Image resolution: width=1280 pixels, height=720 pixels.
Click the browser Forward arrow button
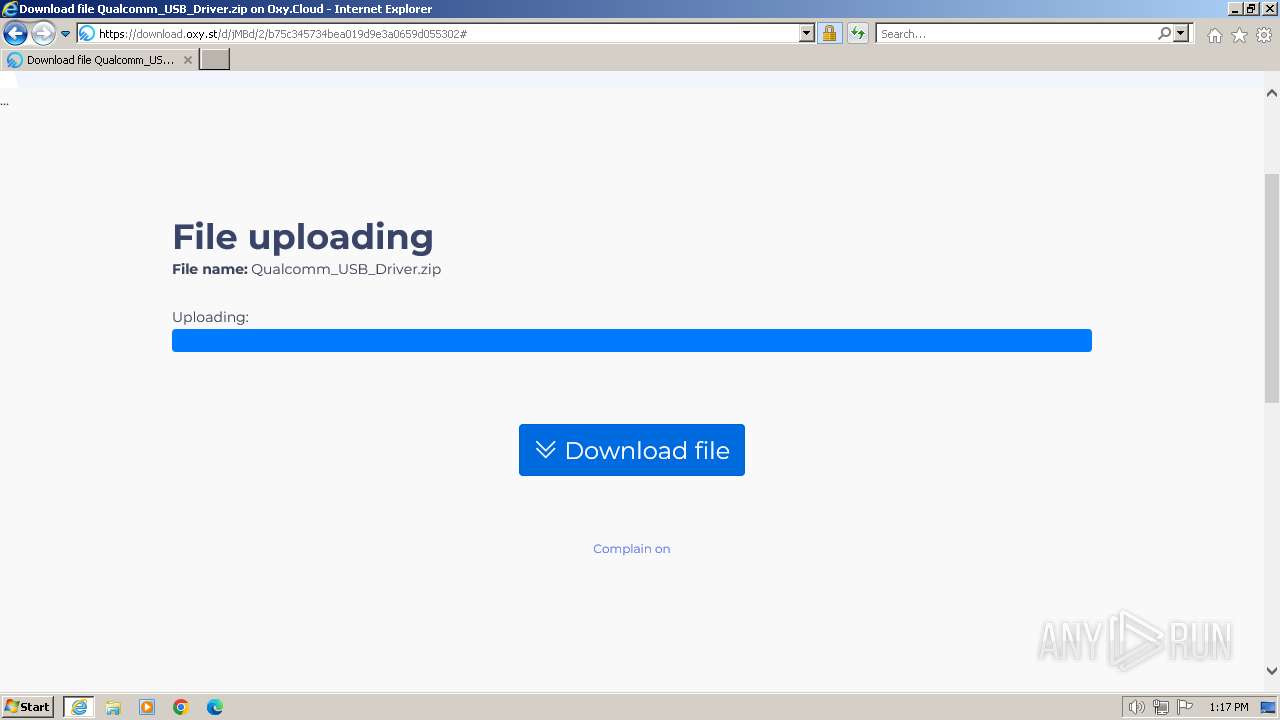coord(43,34)
